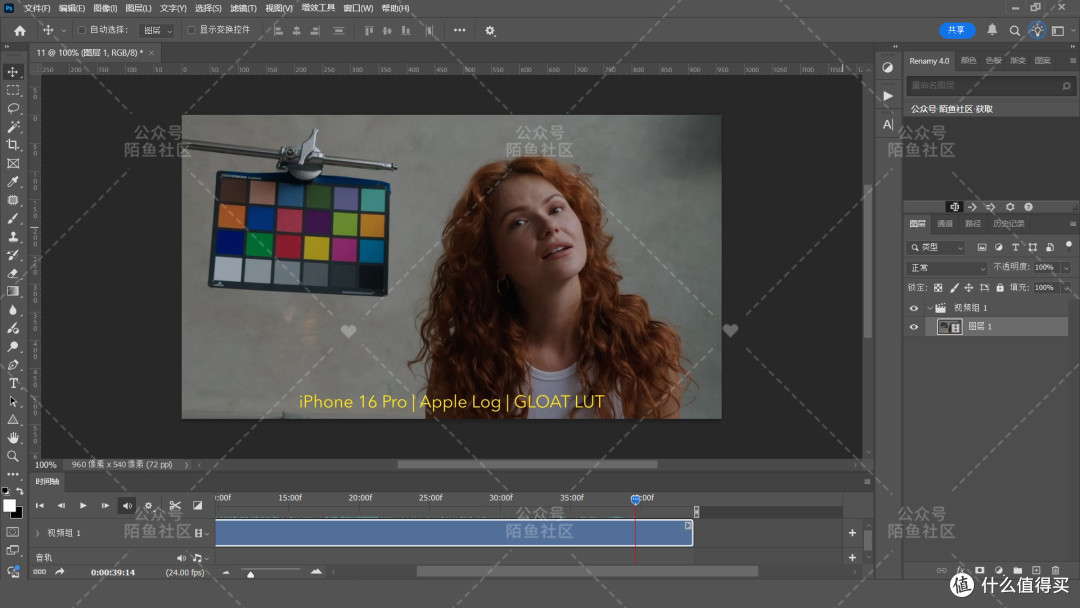
Task: Click the Renamy 重命名图层 search field
Action: click(x=989, y=85)
